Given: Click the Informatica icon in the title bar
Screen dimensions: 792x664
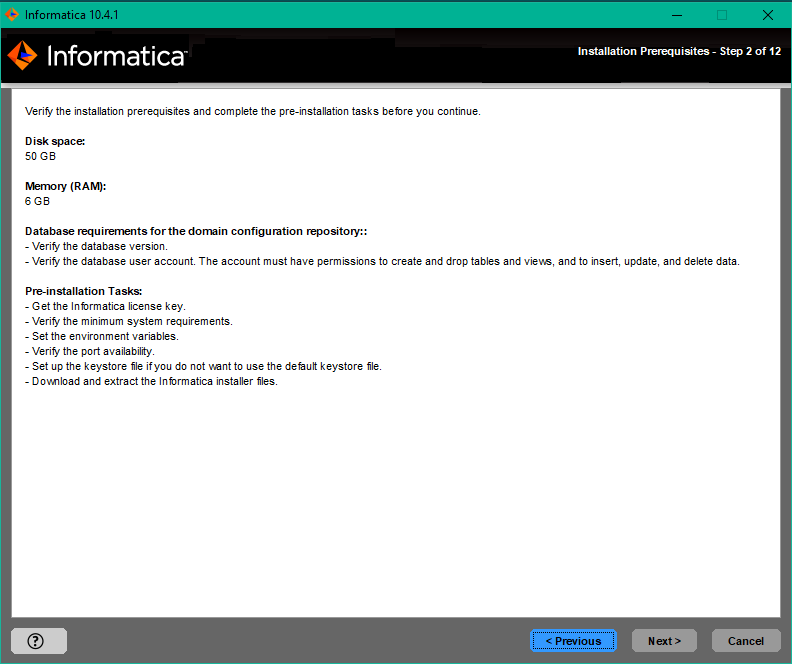Looking at the screenshot, I should pos(11,15).
